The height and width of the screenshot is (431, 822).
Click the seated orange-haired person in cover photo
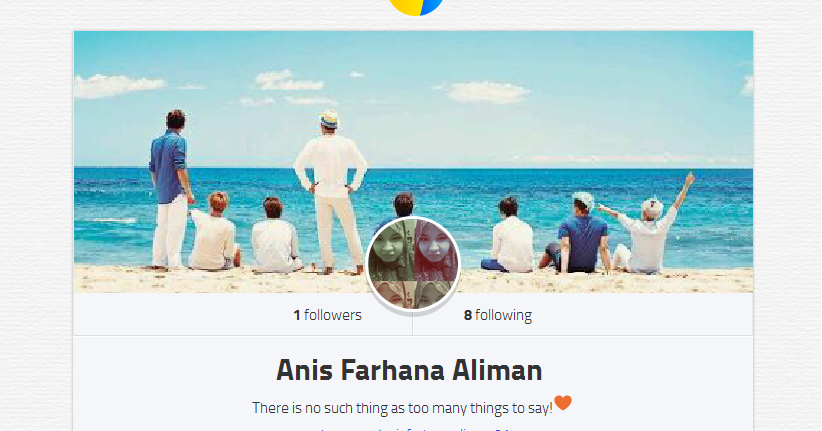point(214,232)
